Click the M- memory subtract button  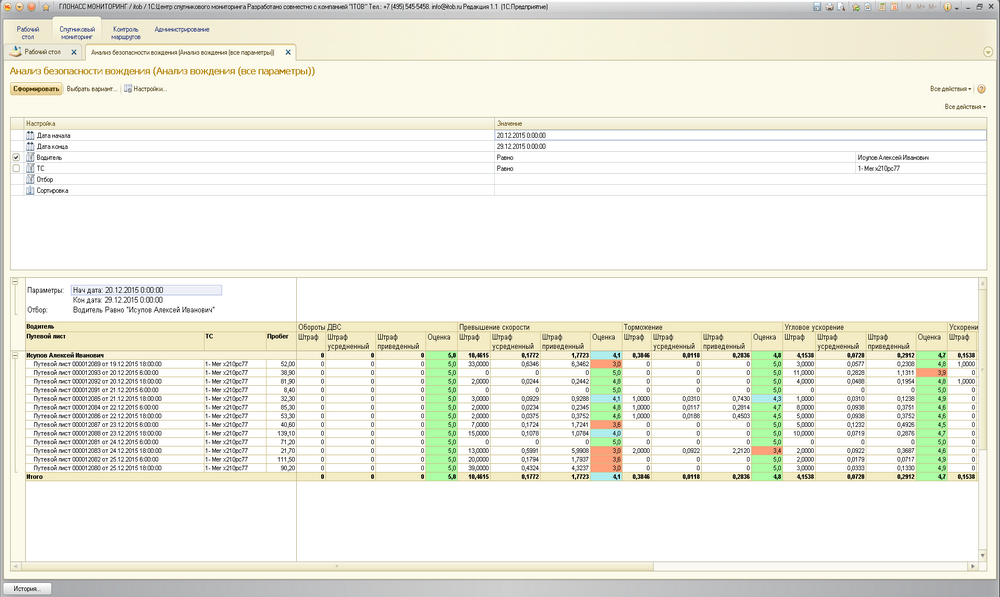point(932,7)
